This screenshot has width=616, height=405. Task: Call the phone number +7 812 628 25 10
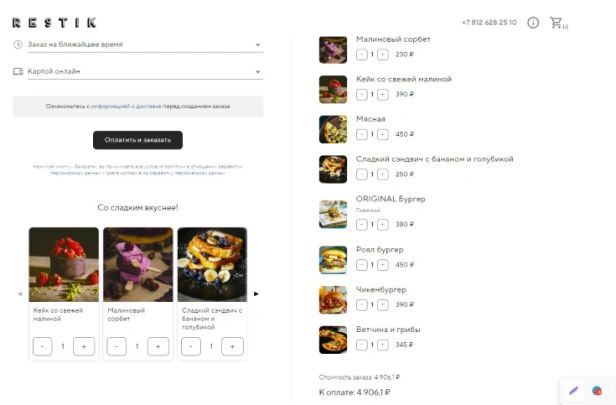(489, 22)
